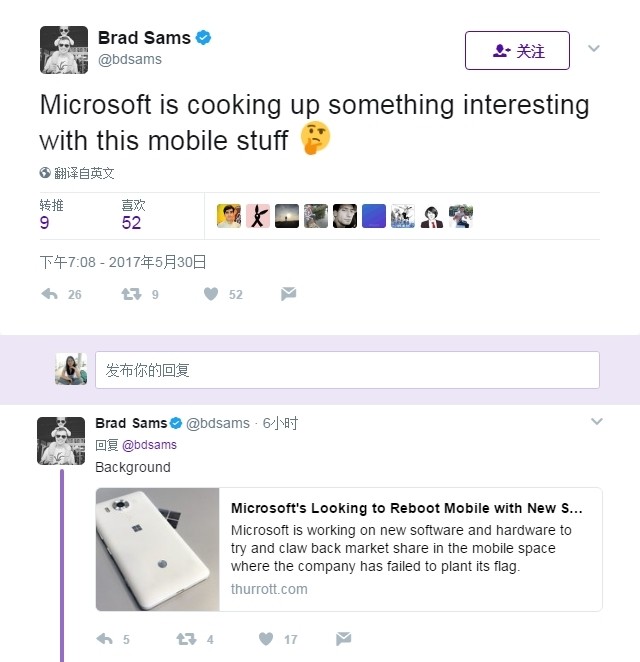
Task: Open the reply tweet's dropdown chevron
Action: pos(597,422)
